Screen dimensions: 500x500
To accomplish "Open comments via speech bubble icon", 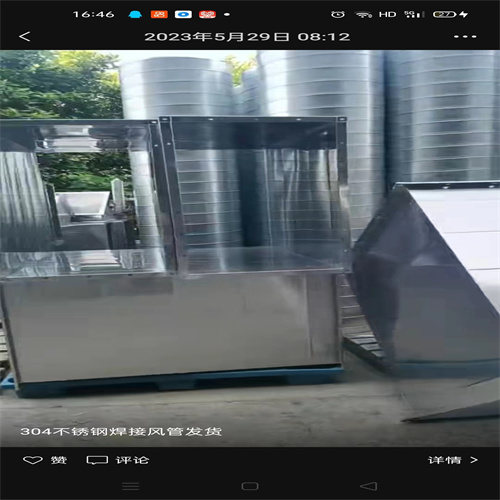I will (x=97, y=460).
